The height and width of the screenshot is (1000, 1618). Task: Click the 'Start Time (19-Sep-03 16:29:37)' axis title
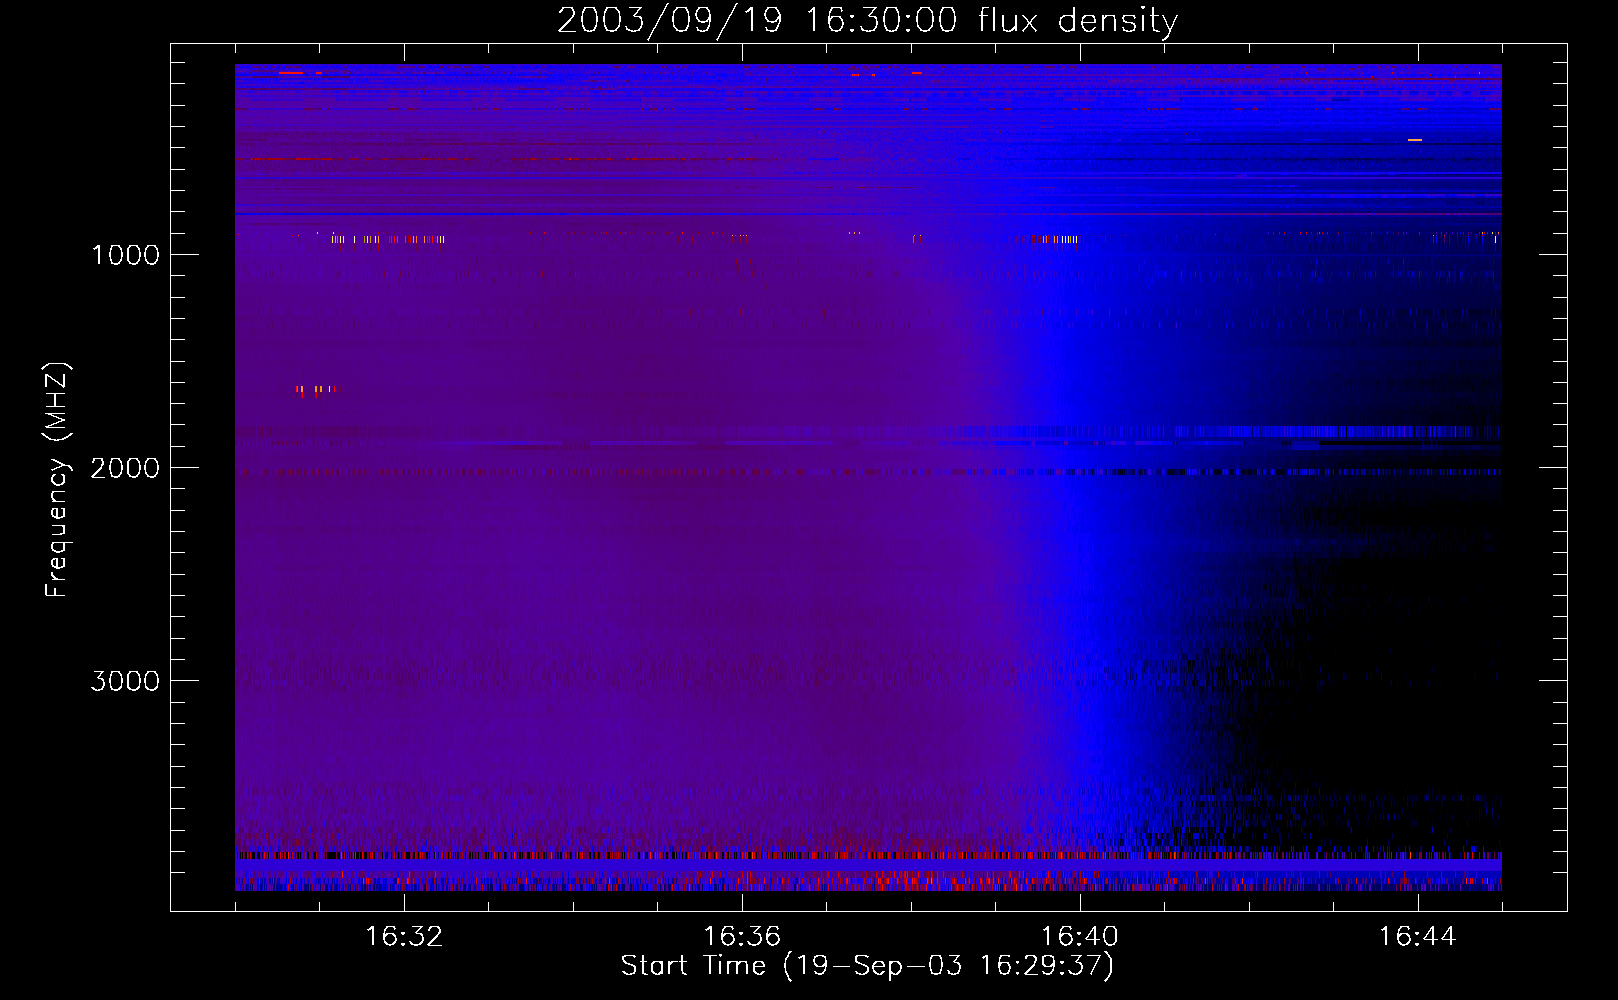click(867, 966)
